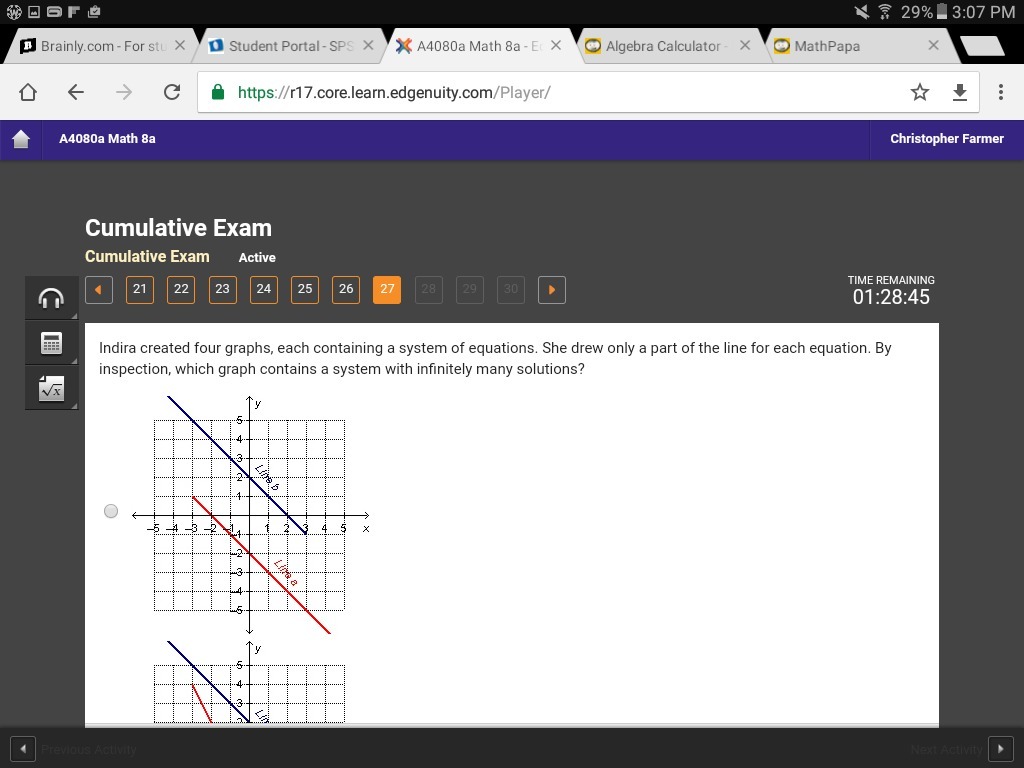Click the Christopher Farmer user name
Viewport: 1024px width, 768px height.
947,138
